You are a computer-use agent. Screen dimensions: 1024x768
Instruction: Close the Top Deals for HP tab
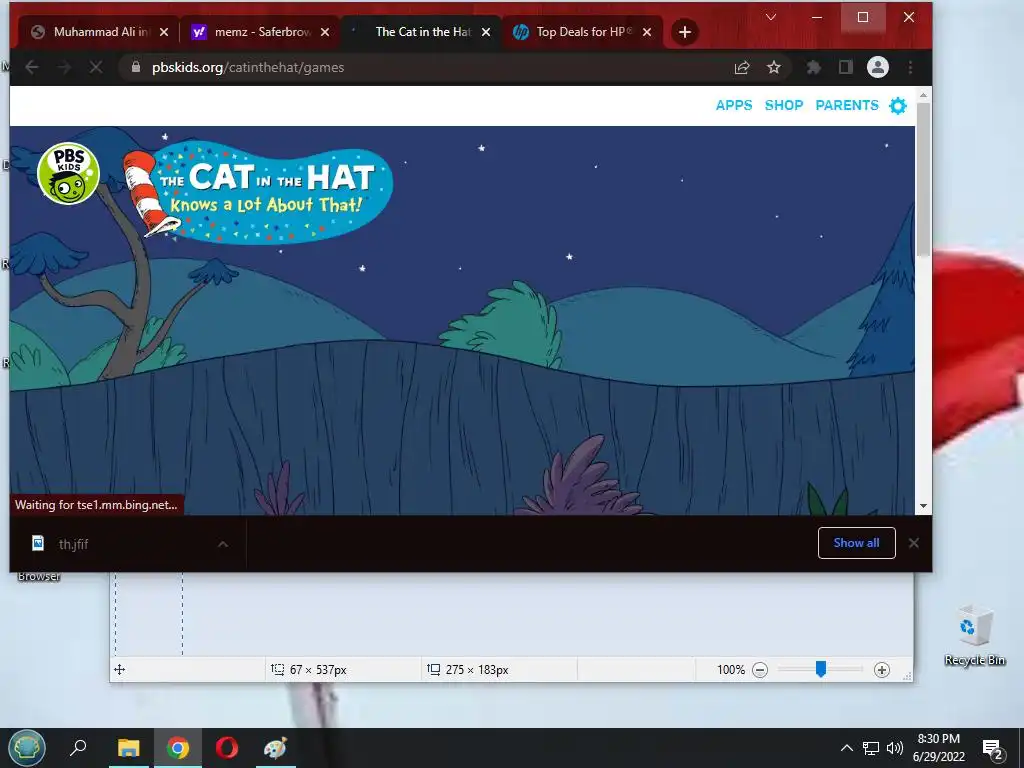click(647, 32)
